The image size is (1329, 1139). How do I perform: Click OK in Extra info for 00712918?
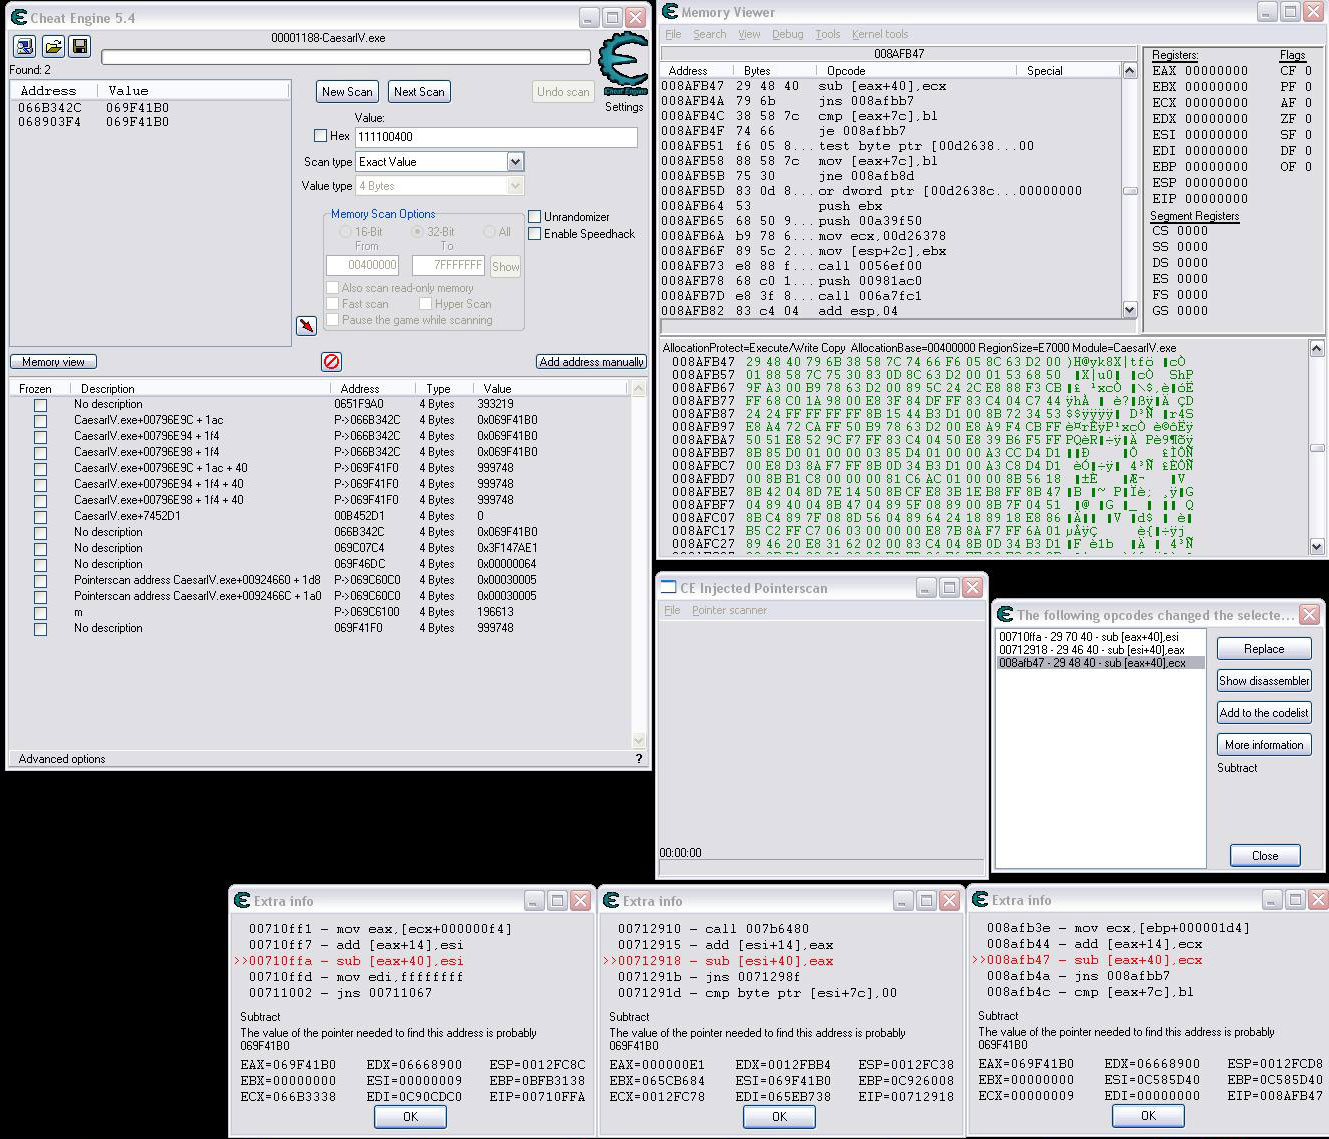(779, 1117)
